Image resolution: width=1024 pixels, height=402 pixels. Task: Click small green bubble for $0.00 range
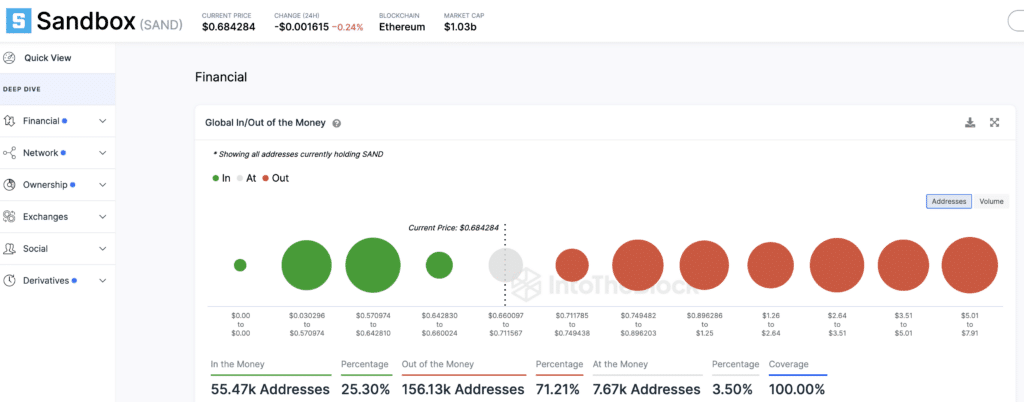click(x=240, y=265)
